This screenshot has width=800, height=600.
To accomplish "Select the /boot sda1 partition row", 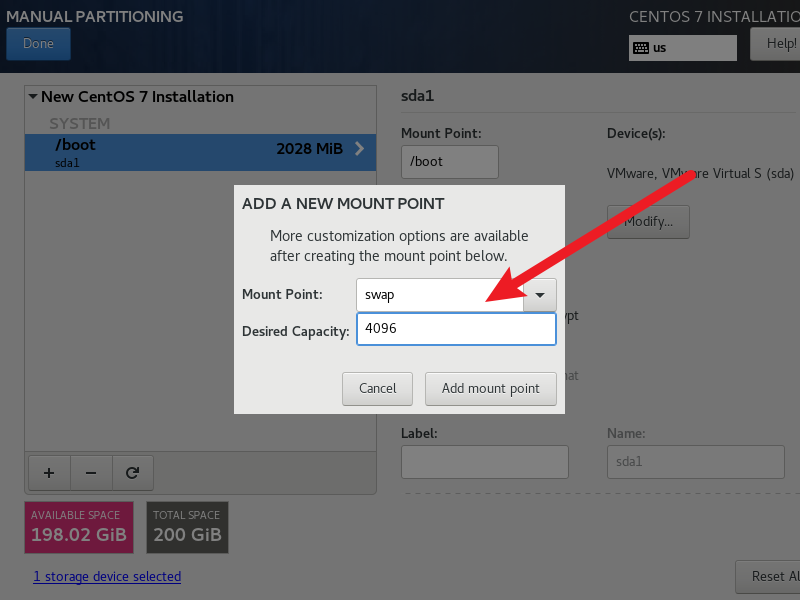I will tap(201, 153).
